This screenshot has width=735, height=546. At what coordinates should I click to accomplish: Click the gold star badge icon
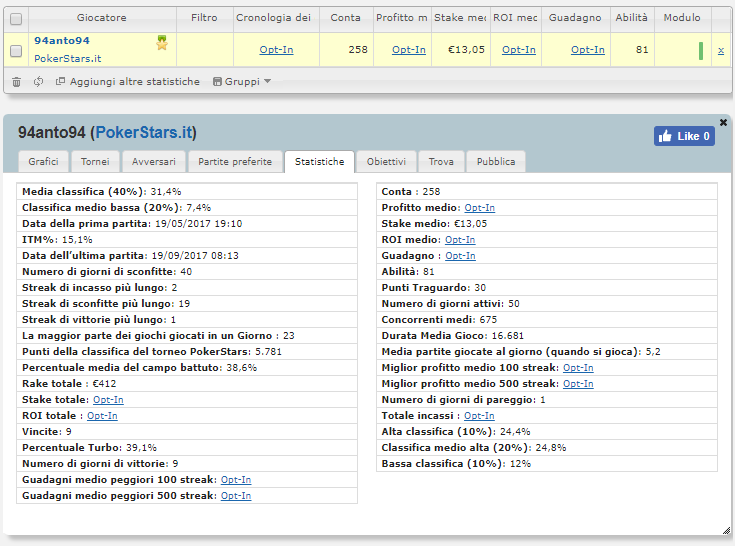pos(162,43)
